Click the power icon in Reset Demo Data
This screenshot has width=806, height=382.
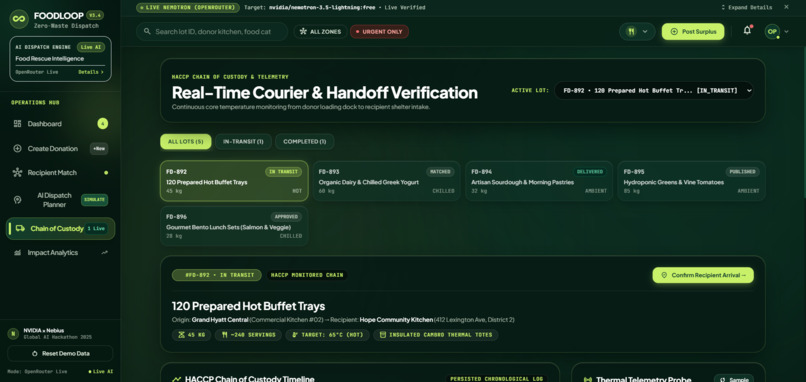pyautogui.click(x=35, y=354)
